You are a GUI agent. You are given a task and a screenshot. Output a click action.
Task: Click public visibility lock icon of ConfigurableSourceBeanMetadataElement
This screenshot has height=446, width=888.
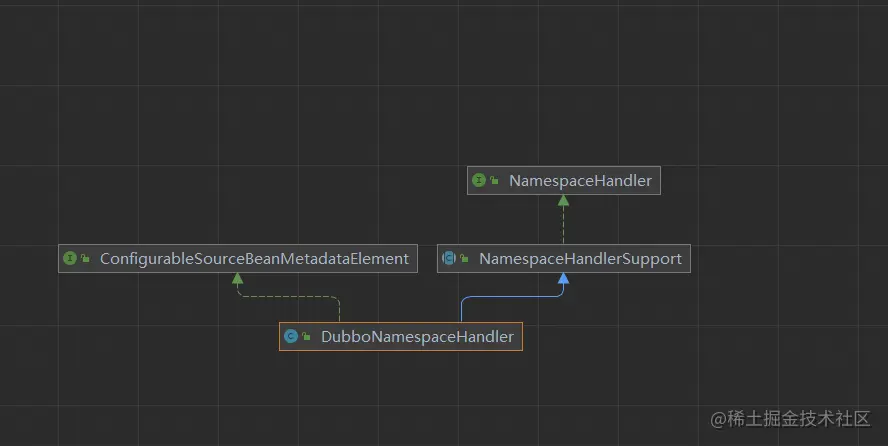(x=86, y=259)
